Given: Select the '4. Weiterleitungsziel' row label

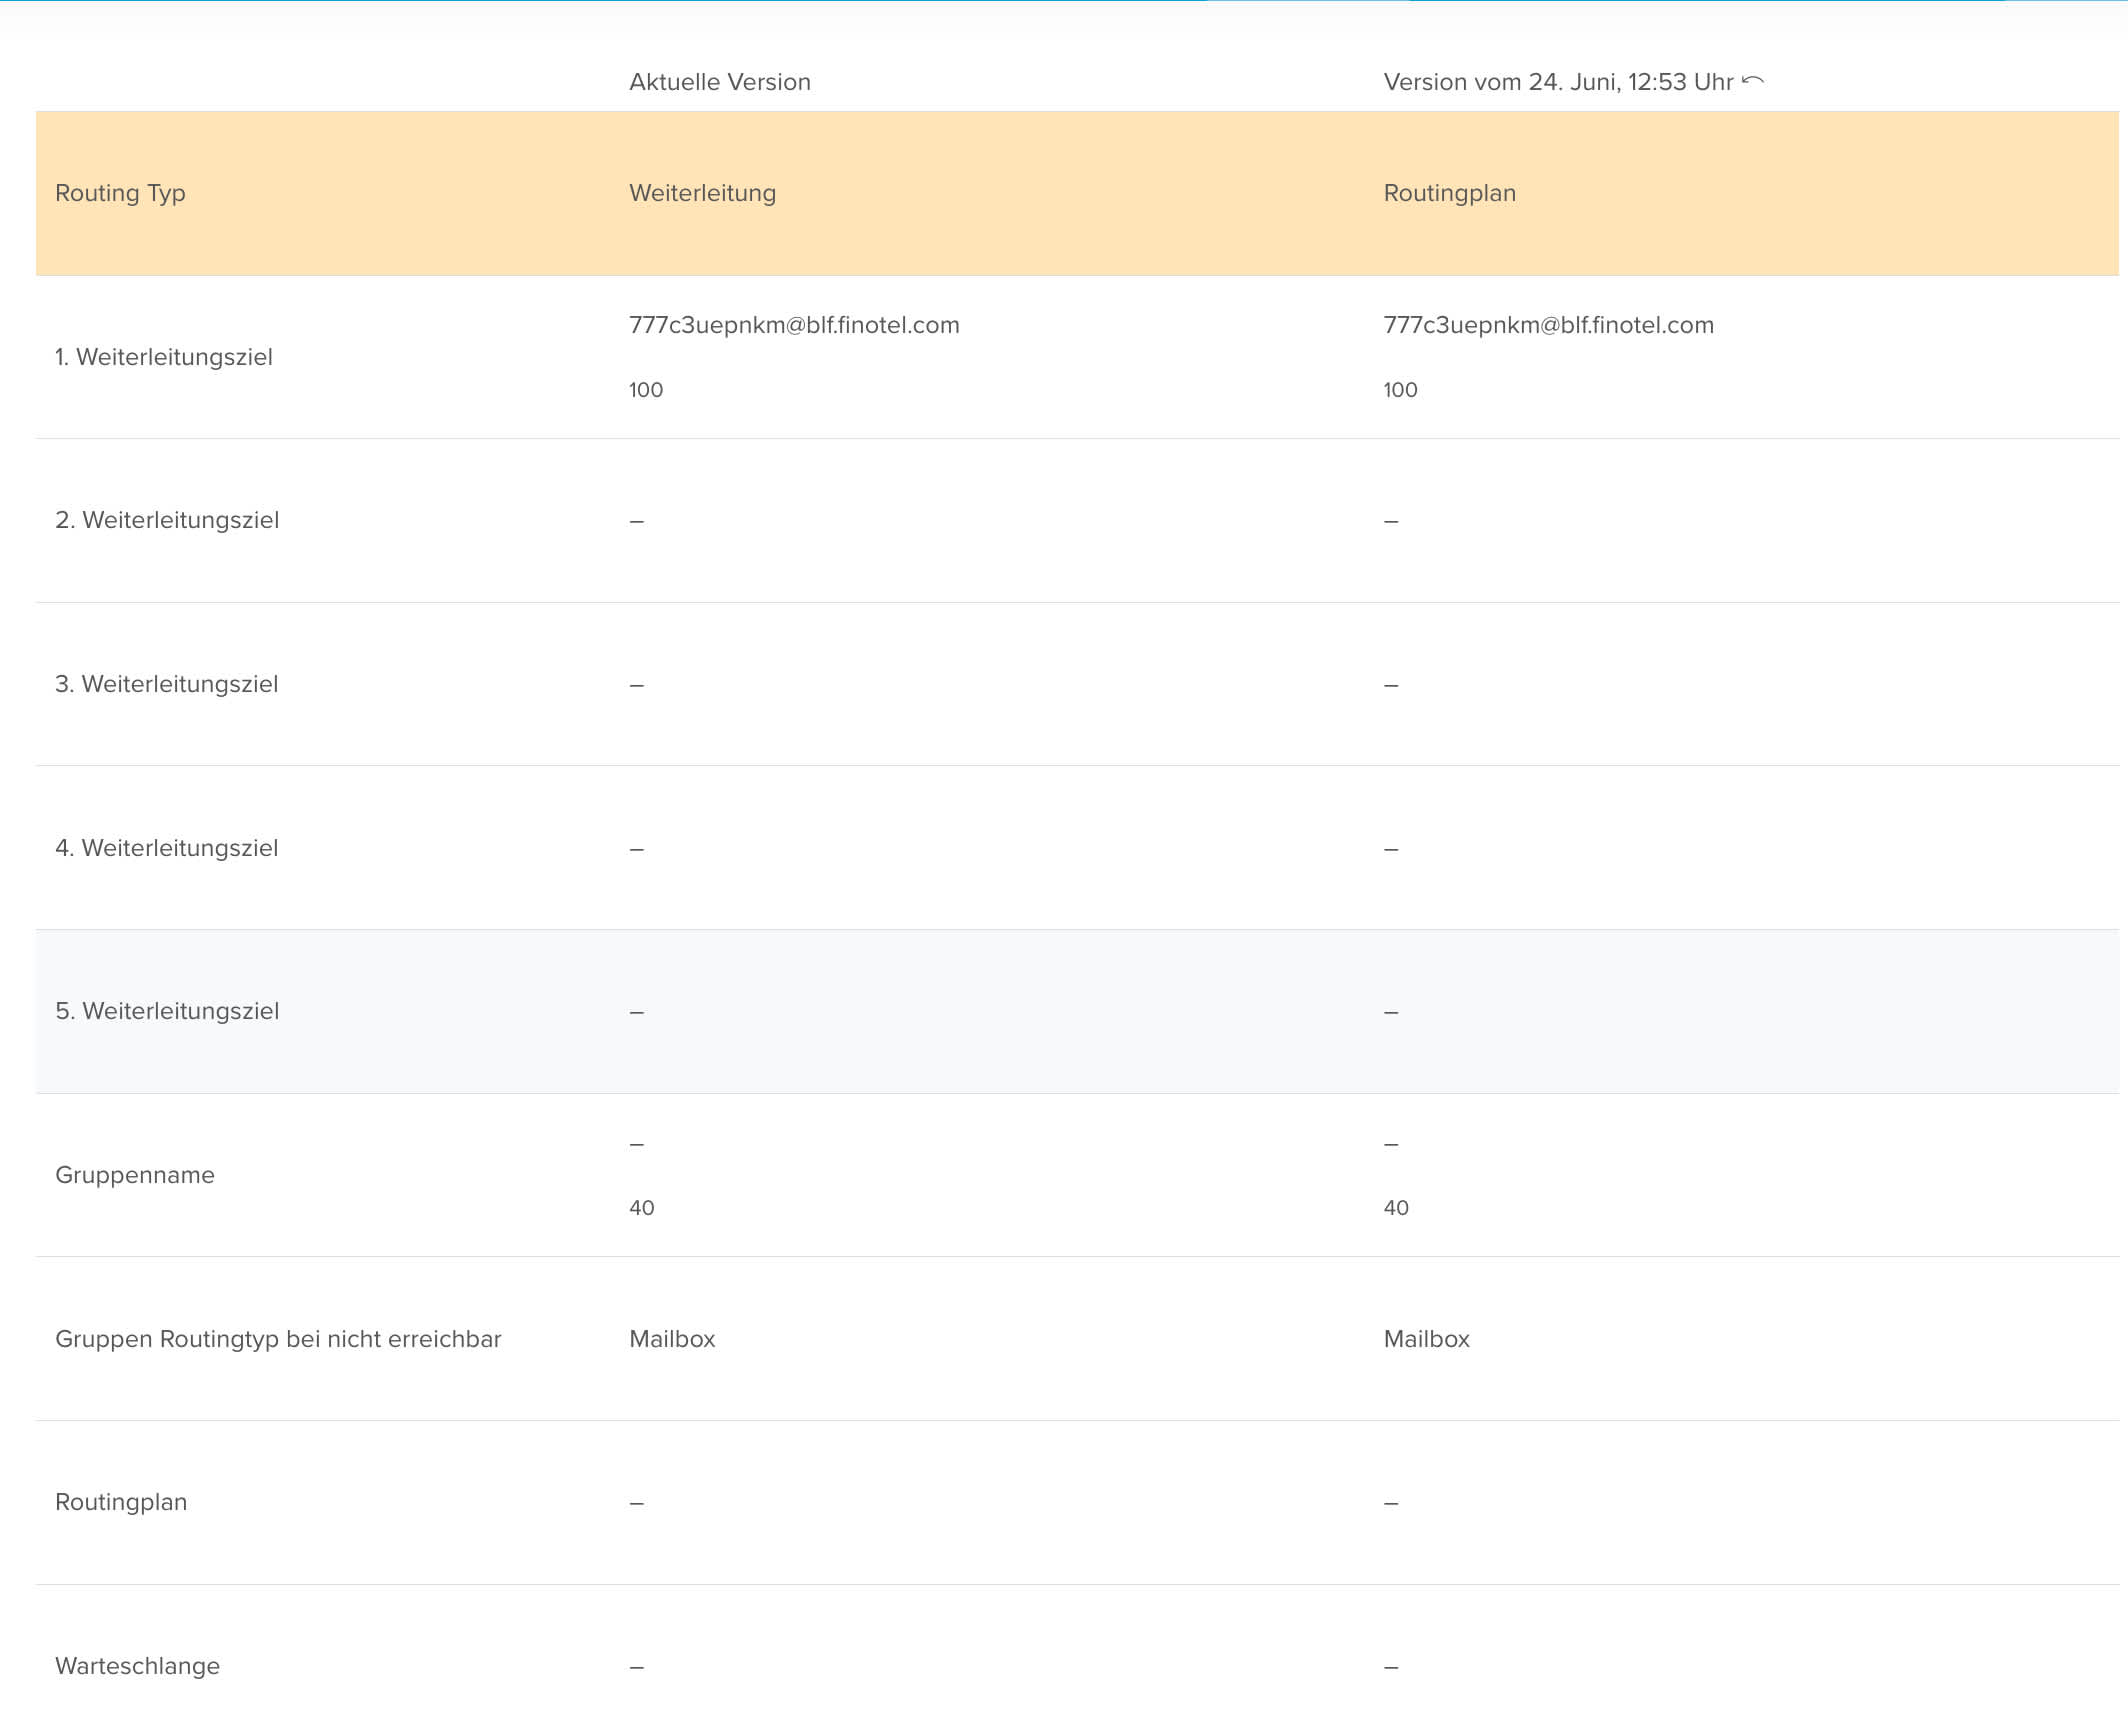Looking at the screenshot, I should click(x=166, y=848).
